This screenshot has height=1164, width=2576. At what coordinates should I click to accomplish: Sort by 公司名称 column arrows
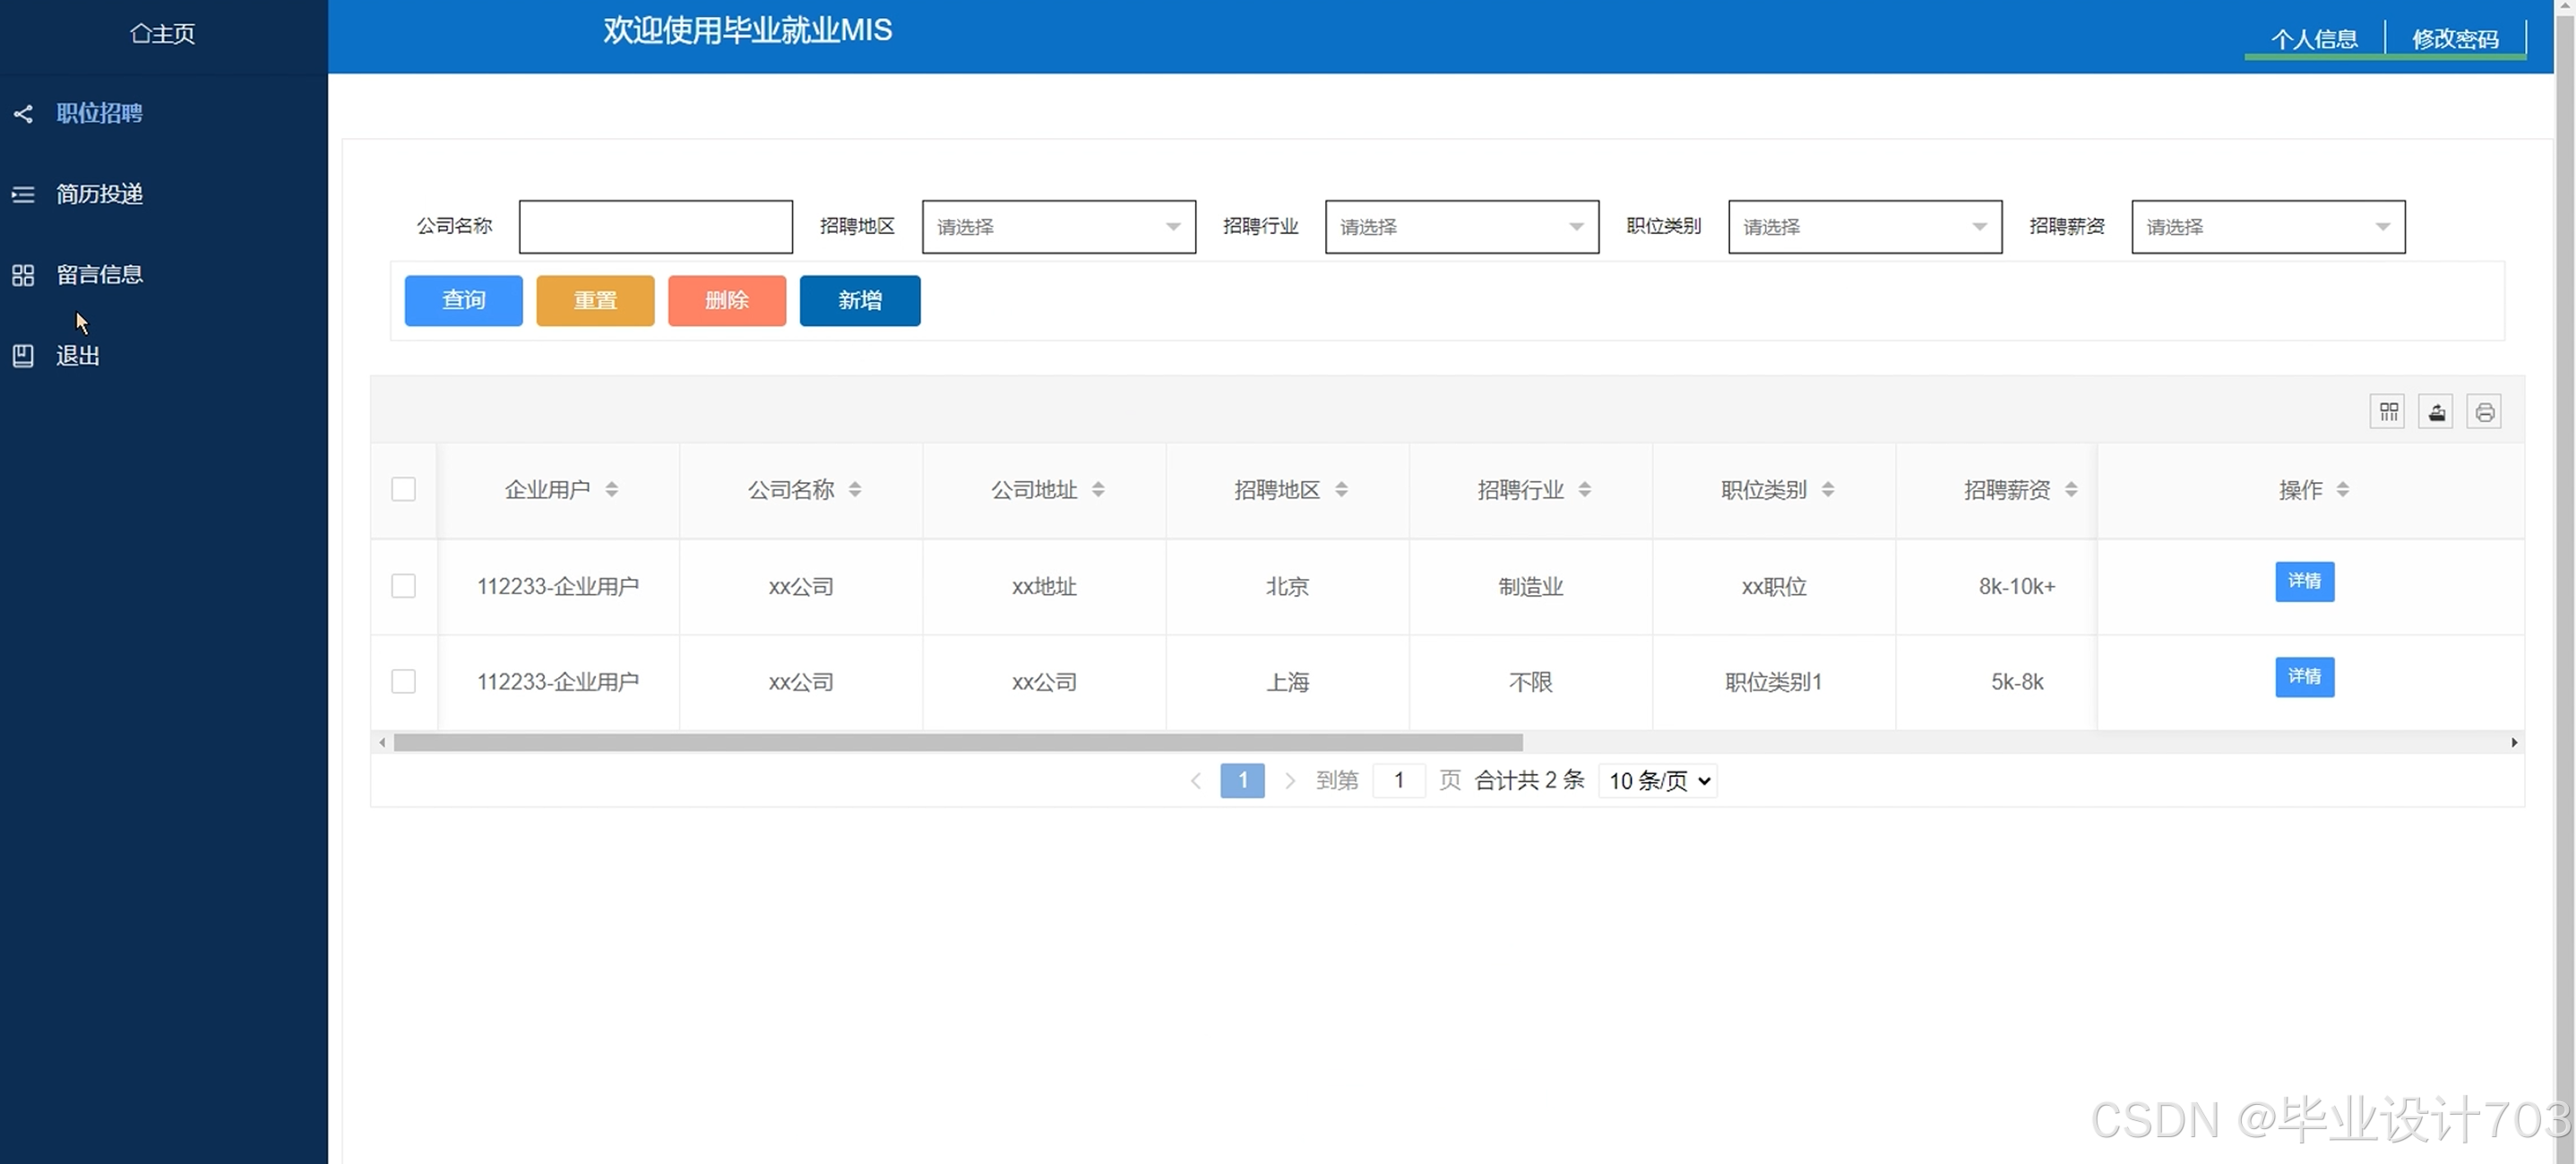tap(855, 489)
